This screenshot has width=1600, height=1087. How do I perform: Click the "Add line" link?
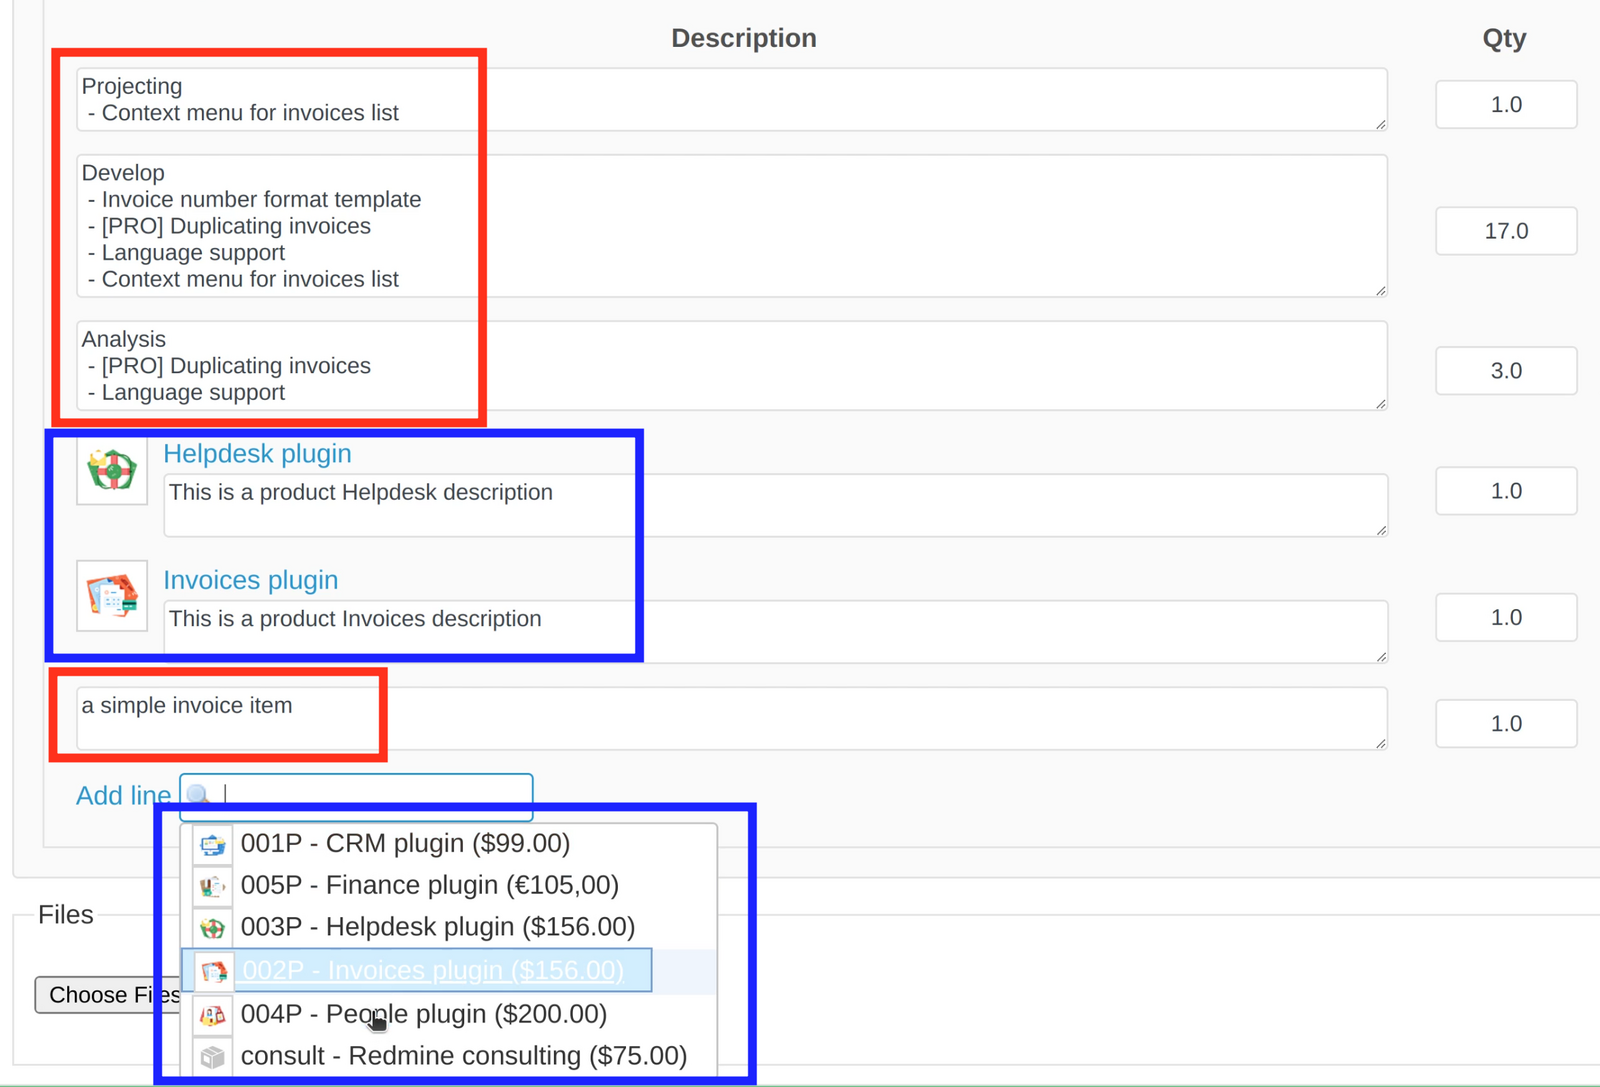123,795
